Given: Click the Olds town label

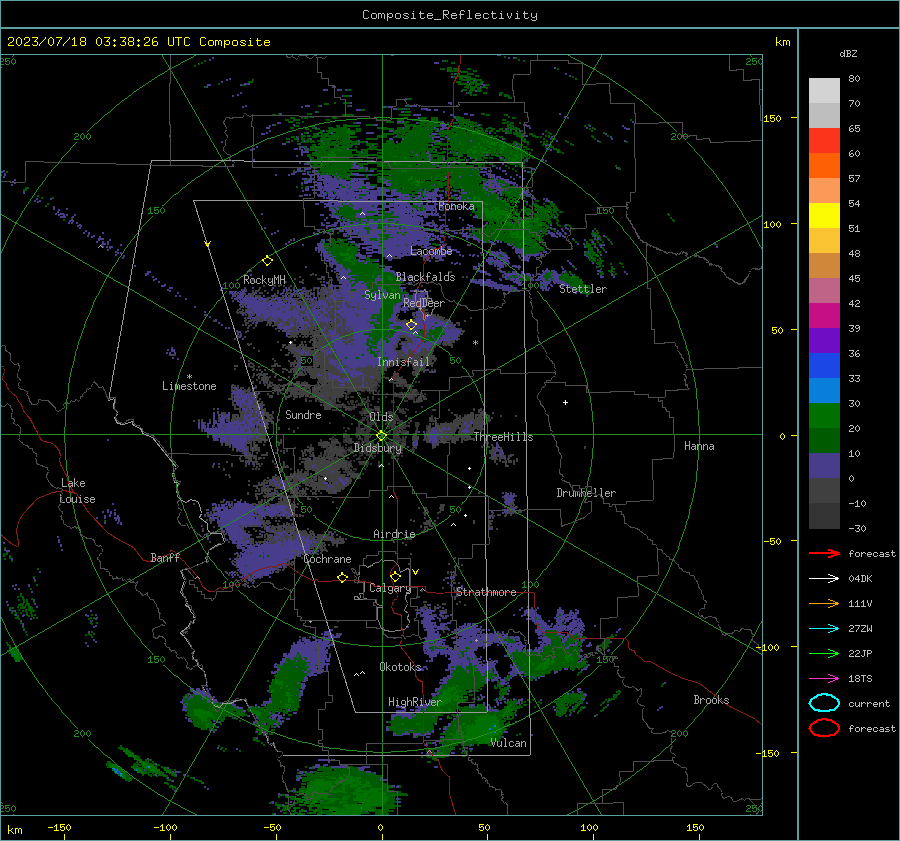Looking at the screenshot, I should [381, 417].
